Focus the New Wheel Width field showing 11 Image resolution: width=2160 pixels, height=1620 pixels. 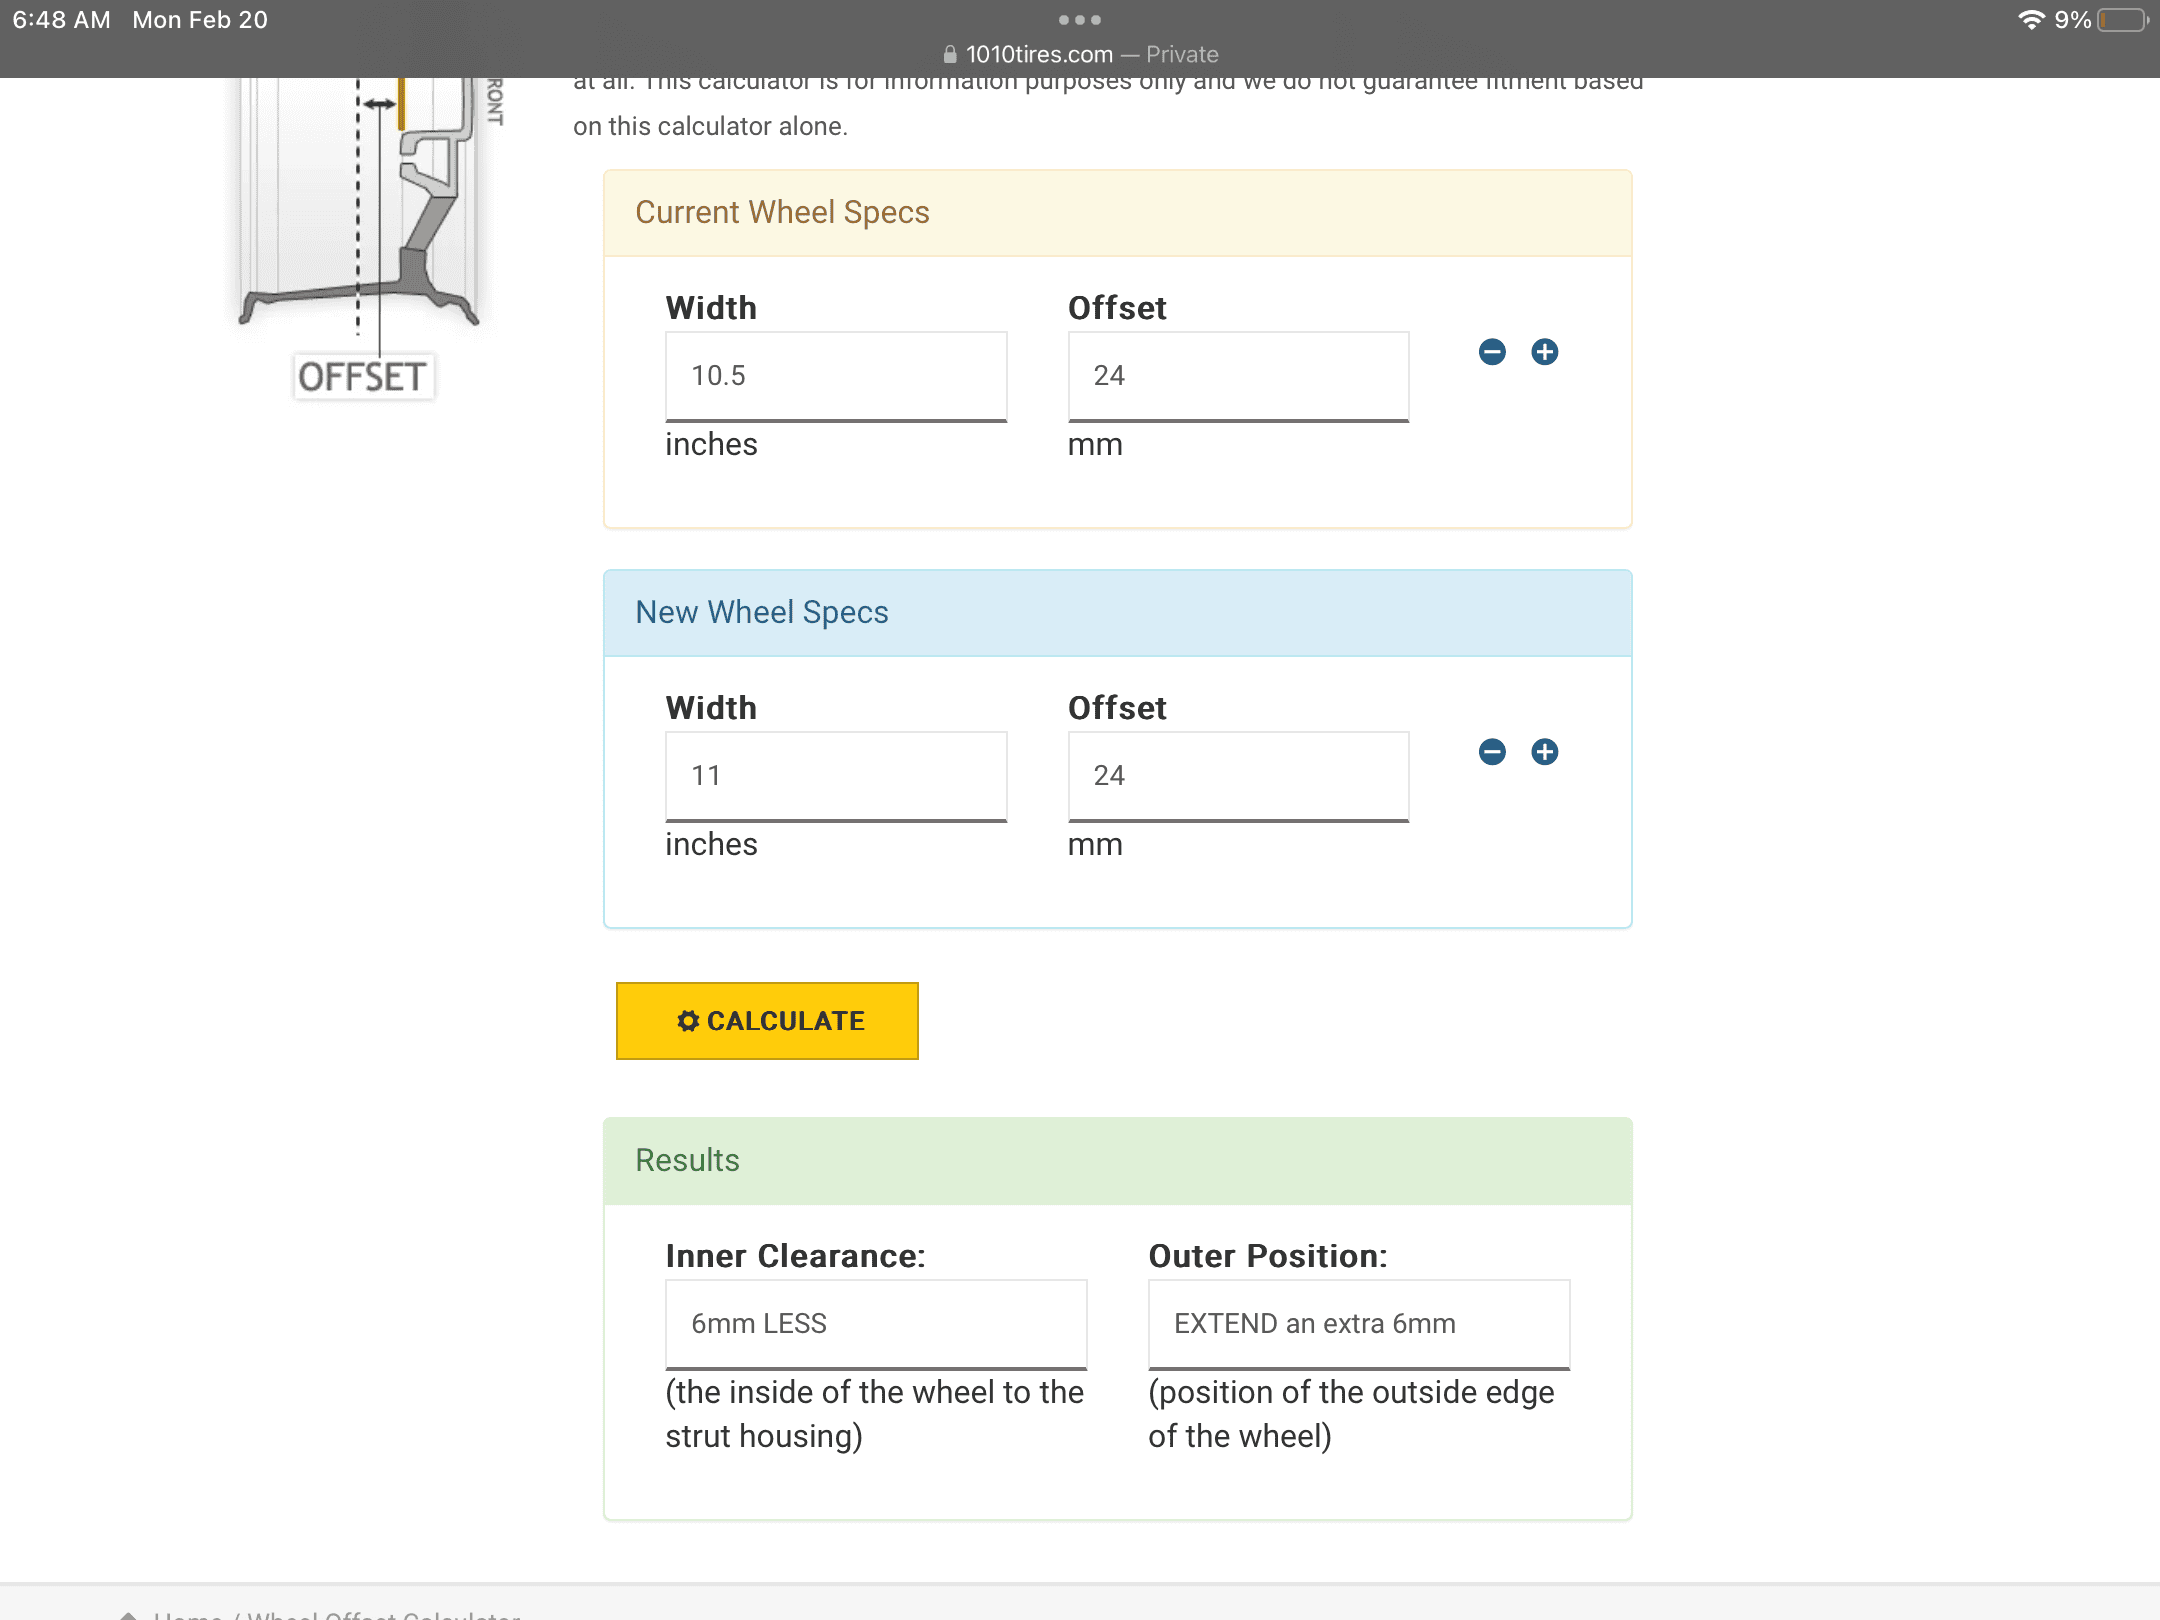836,777
